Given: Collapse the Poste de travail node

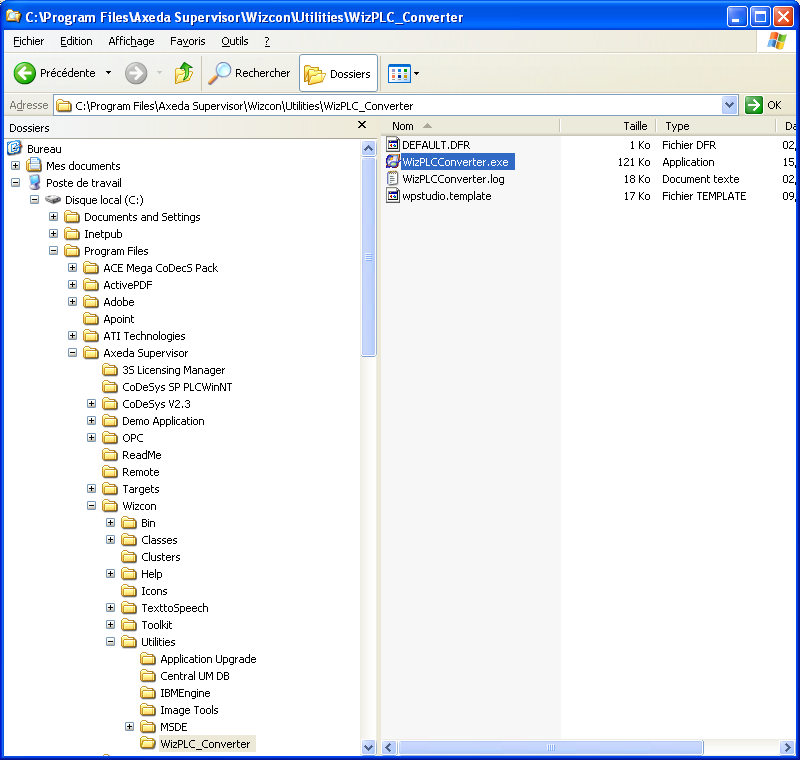Looking at the screenshot, I should pyautogui.click(x=15, y=183).
